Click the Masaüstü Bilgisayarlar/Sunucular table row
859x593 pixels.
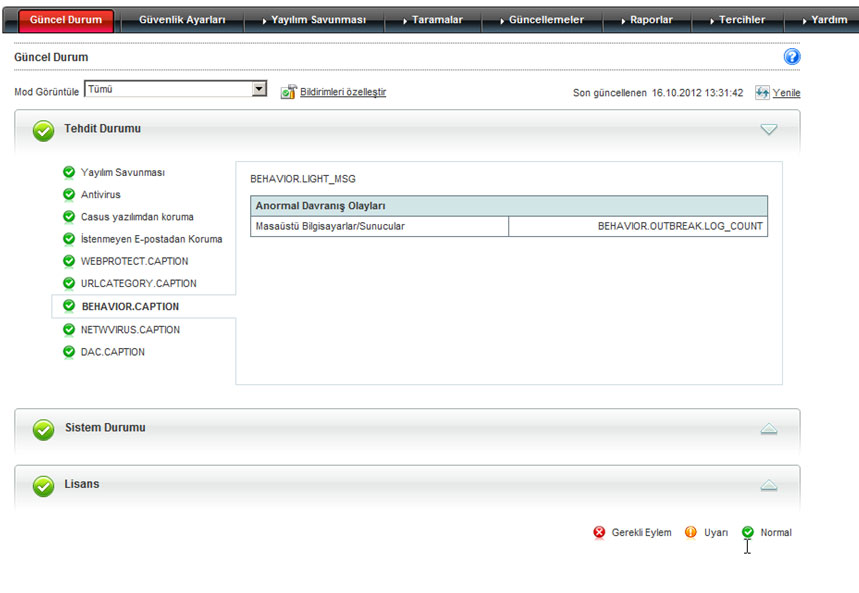(379, 227)
